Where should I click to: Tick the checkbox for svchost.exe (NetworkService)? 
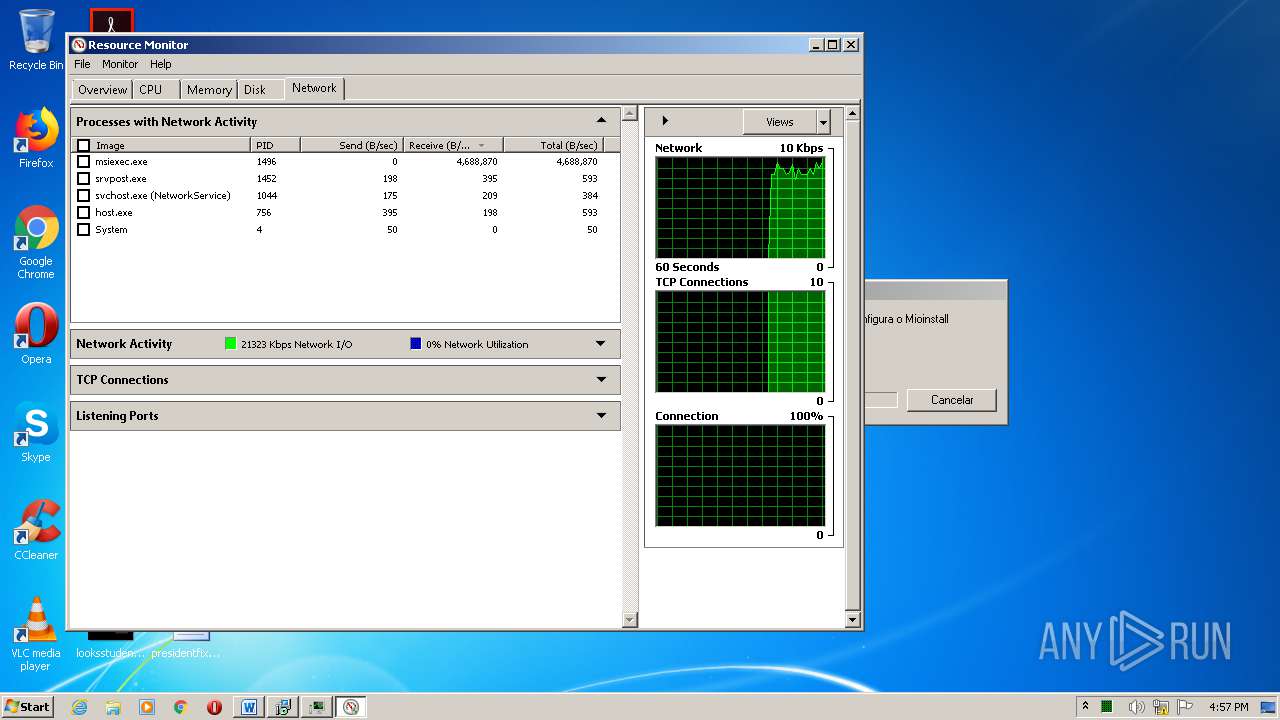pos(84,195)
